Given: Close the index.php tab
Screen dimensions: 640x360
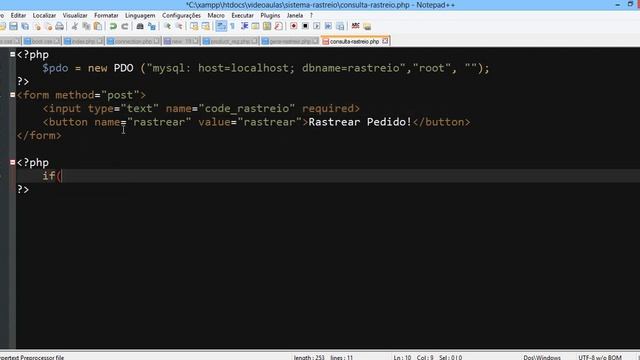Looking at the screenshot, I should click(100, 41).
